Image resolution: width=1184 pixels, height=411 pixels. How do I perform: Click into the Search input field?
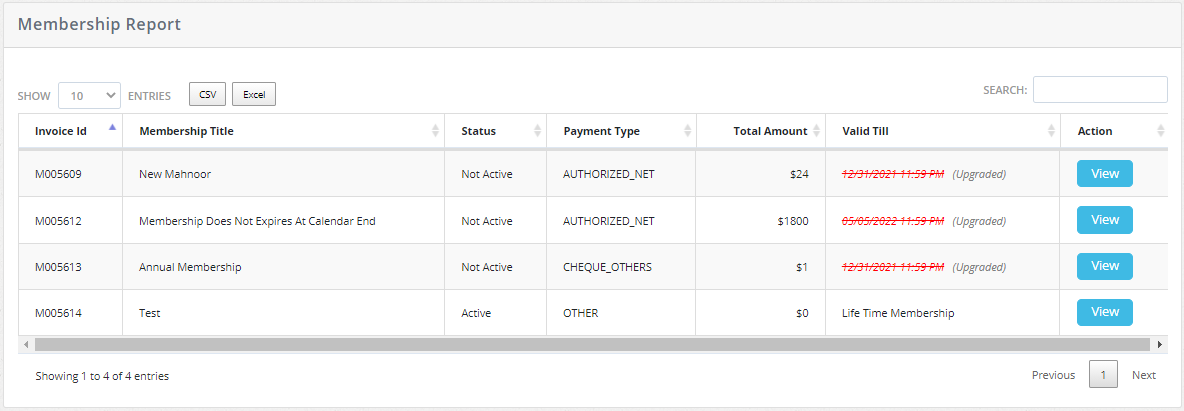pos(1099,90)
